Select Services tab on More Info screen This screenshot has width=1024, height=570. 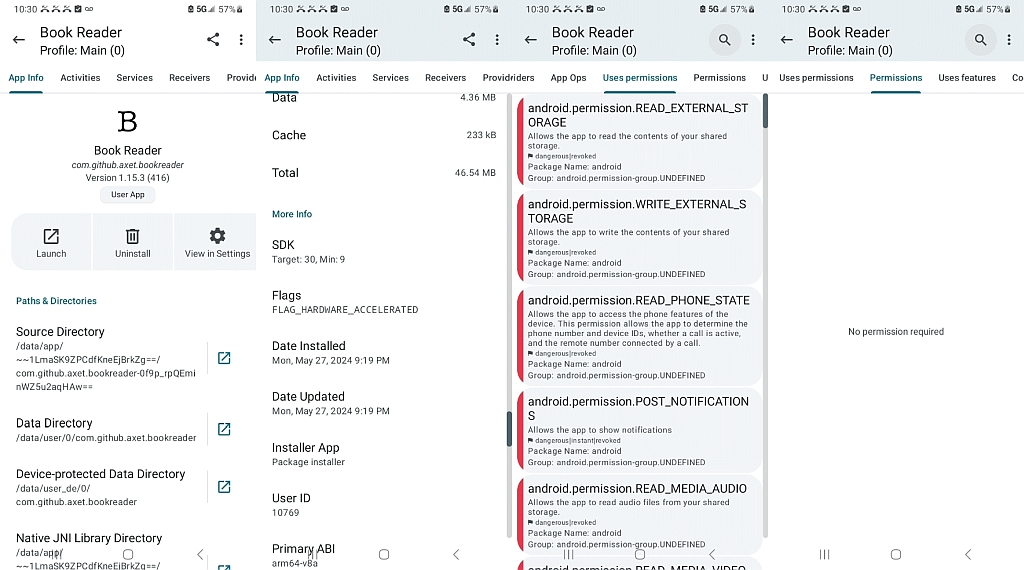coord(391,78)
